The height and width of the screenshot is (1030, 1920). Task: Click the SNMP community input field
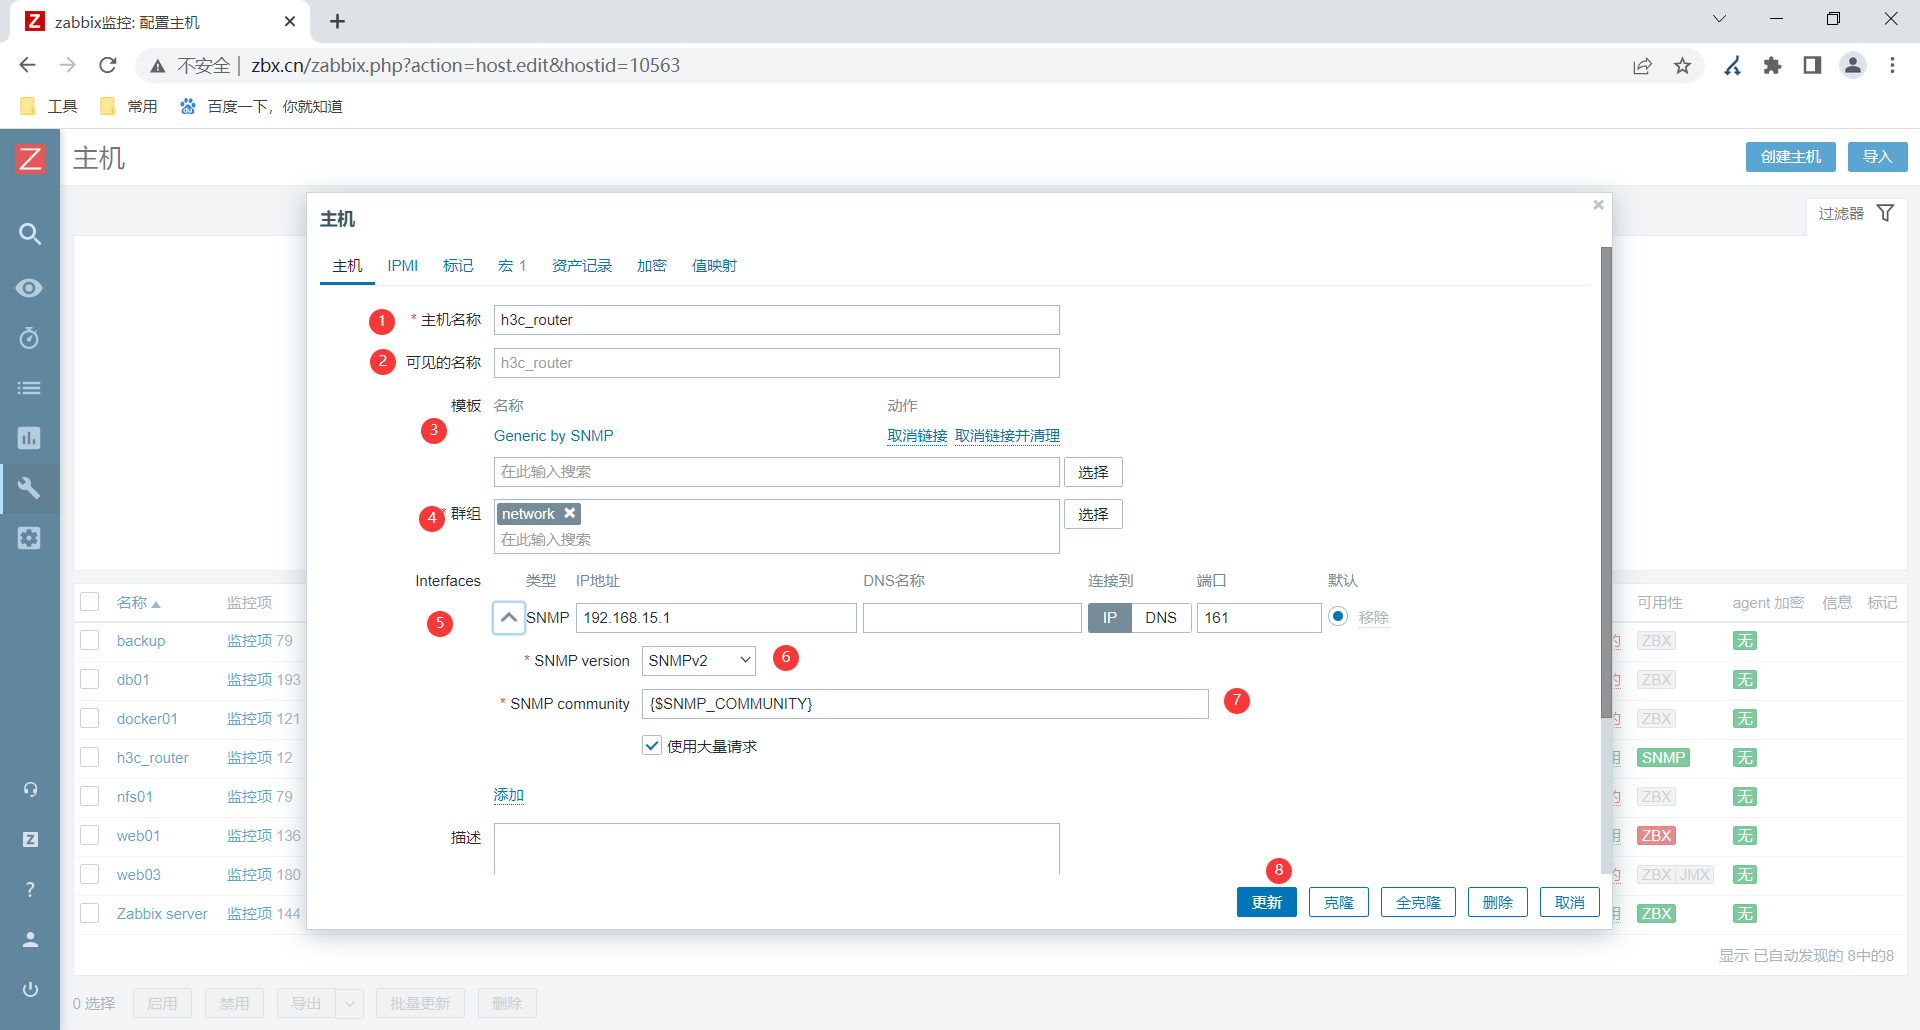(925, 704)
